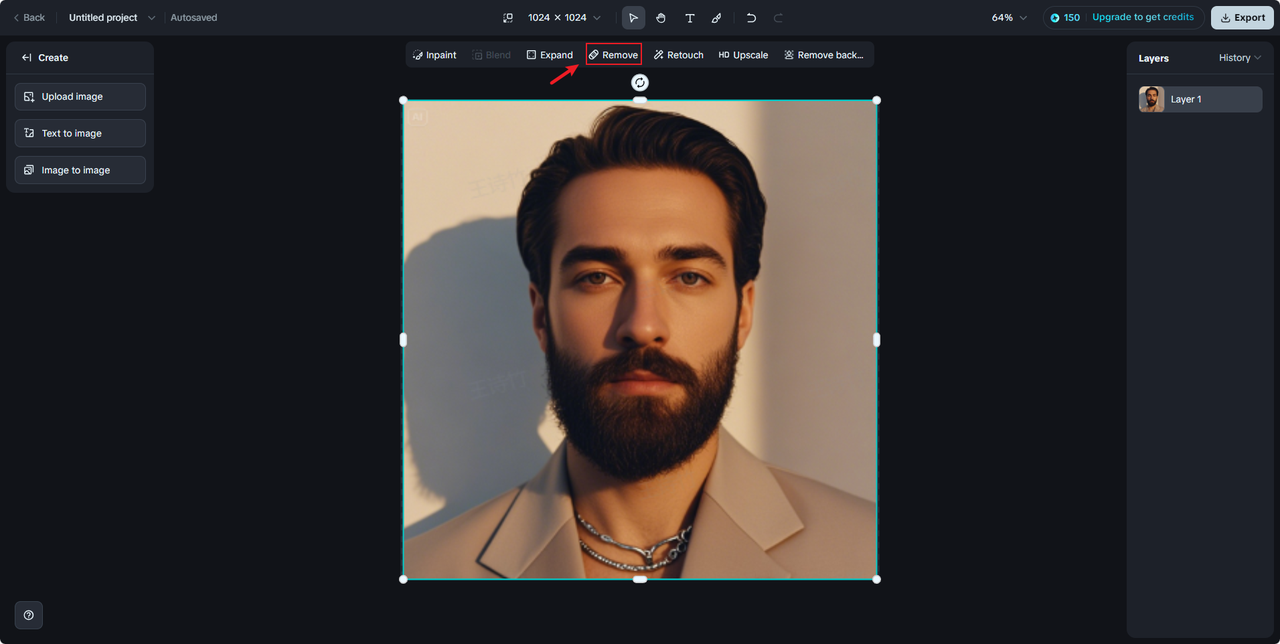The height and width of the screenshot is (644, 1280).
Task: Redo the last action
Action: [x=778, y=18]
